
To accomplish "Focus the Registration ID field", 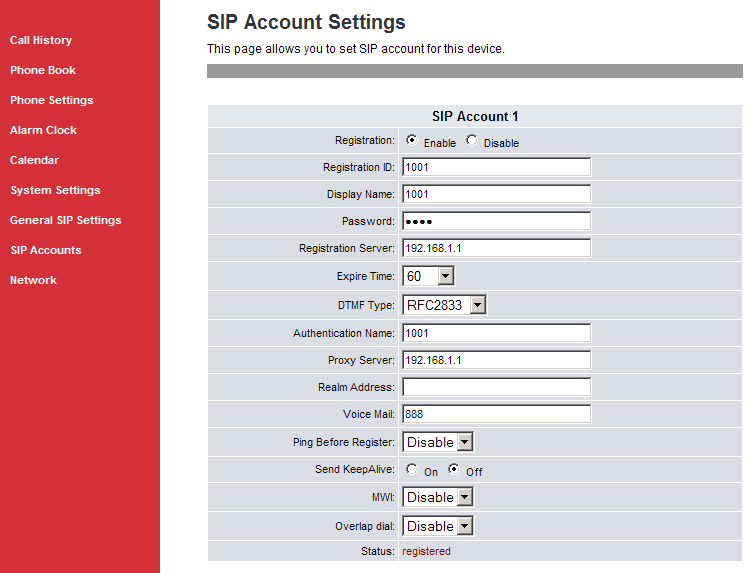I will [497, 167].
